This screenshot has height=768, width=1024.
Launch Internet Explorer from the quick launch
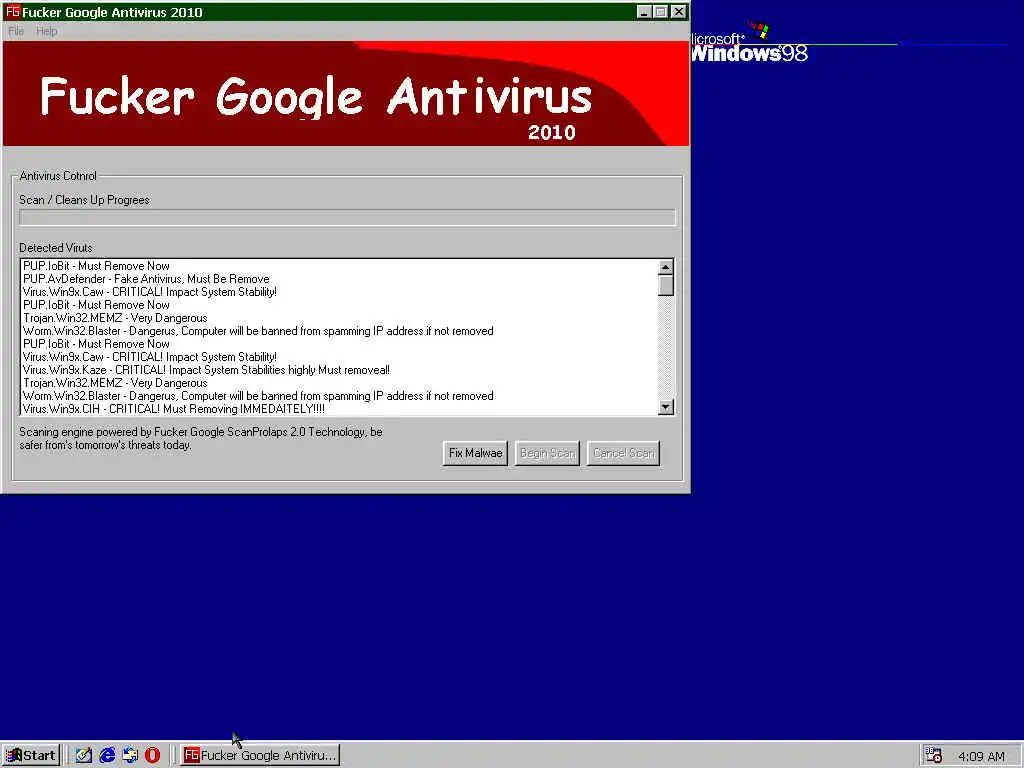pyautogui.click(x=107, y=755)
